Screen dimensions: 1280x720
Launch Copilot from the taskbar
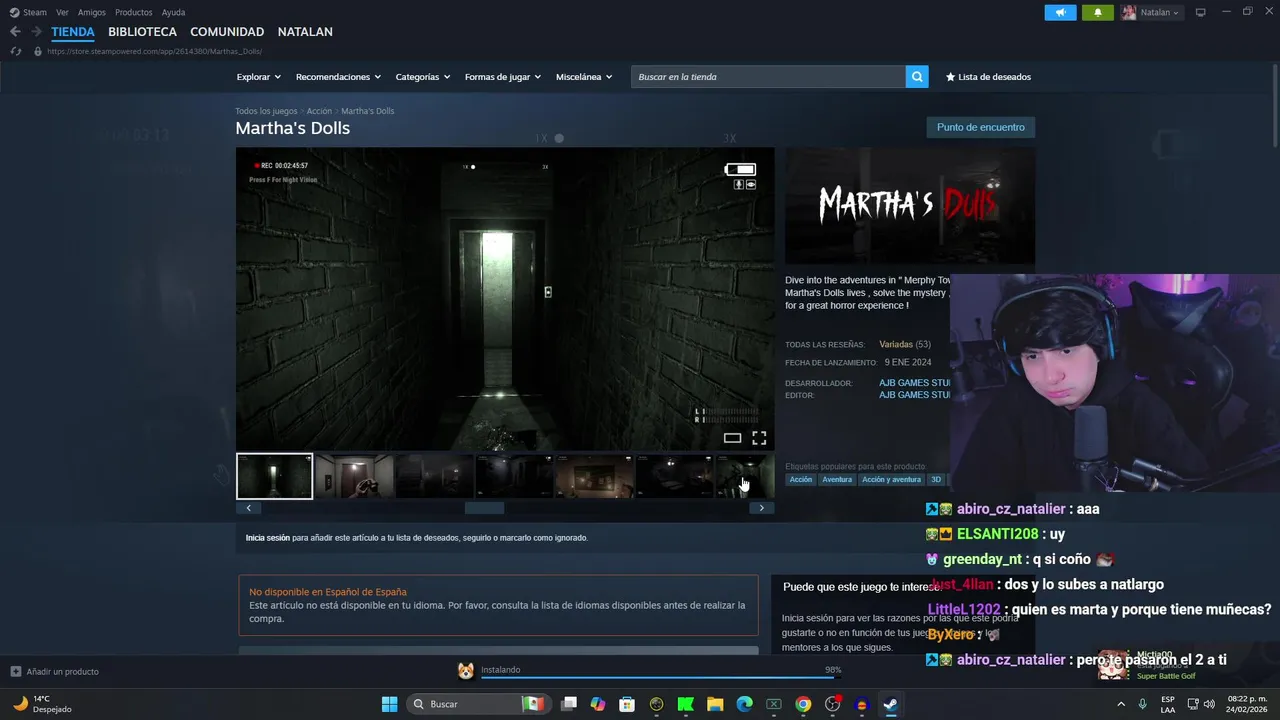(x=598, y=704)
